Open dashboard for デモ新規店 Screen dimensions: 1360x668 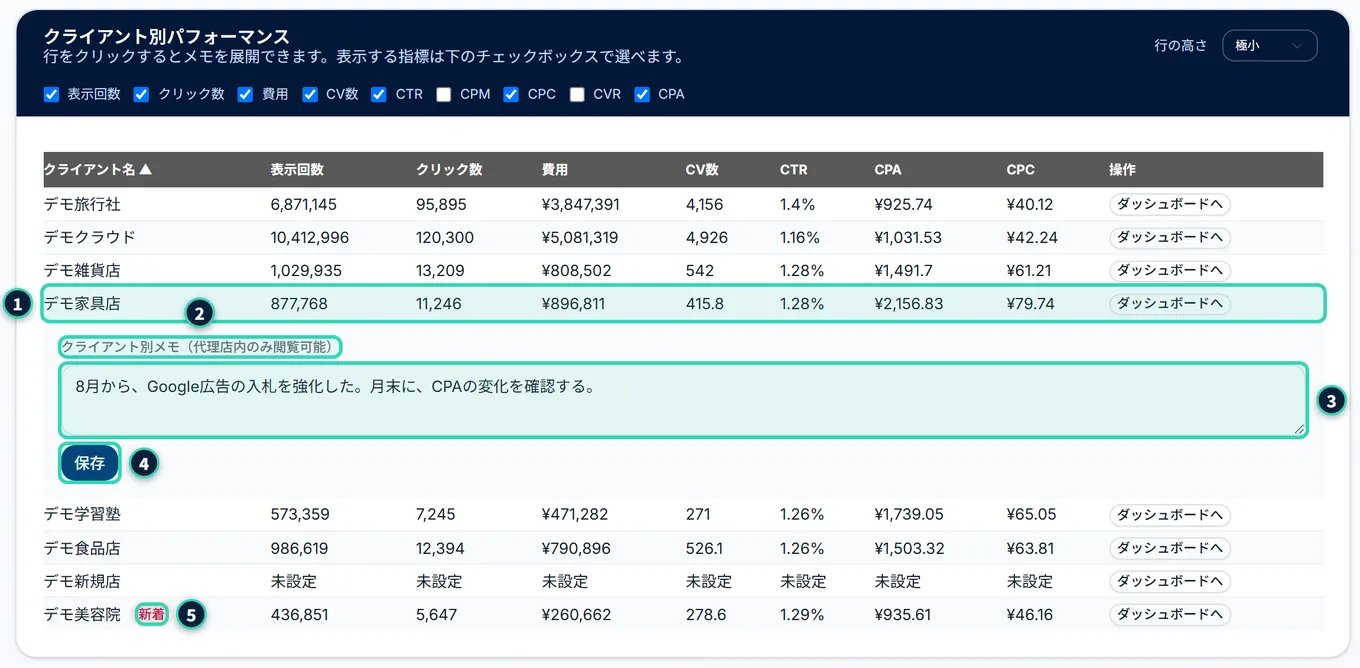pos(1170,581)
